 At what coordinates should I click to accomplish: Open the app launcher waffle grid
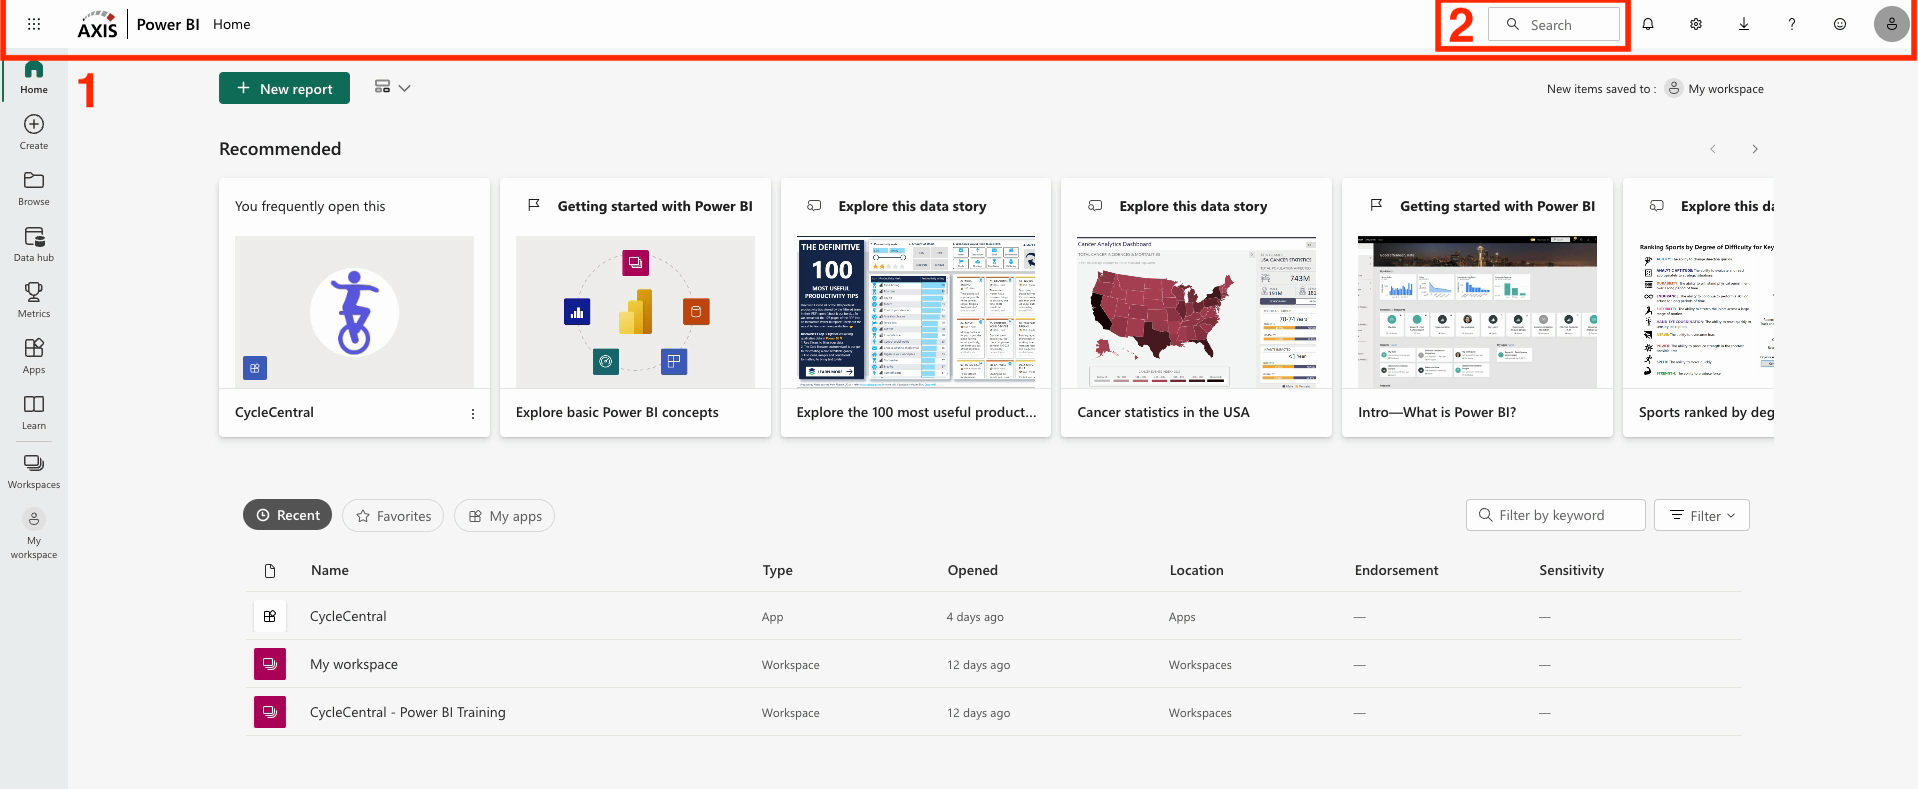(x=34, y=24)
